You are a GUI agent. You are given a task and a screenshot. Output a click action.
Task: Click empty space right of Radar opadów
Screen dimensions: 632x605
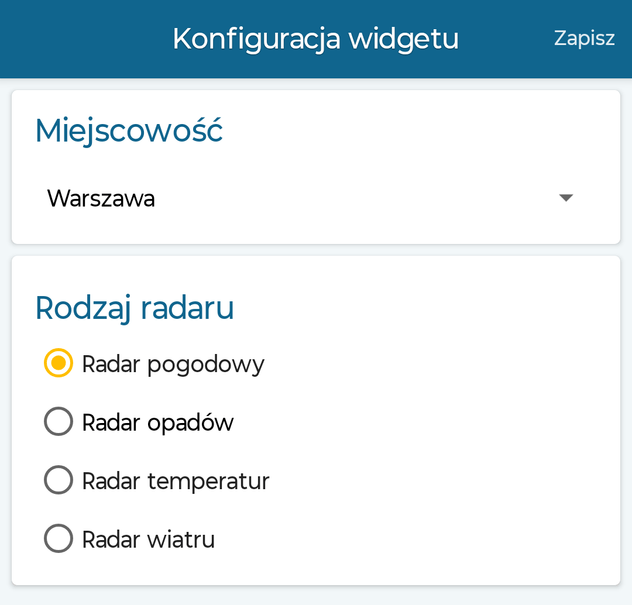click(x=419, y=422)
